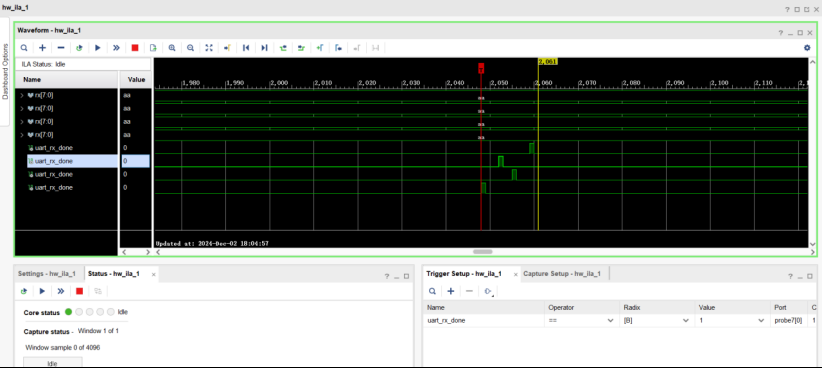Screen dimensions: 822x368
Task: Add a marker to the waveform
Action: [320, 48]
